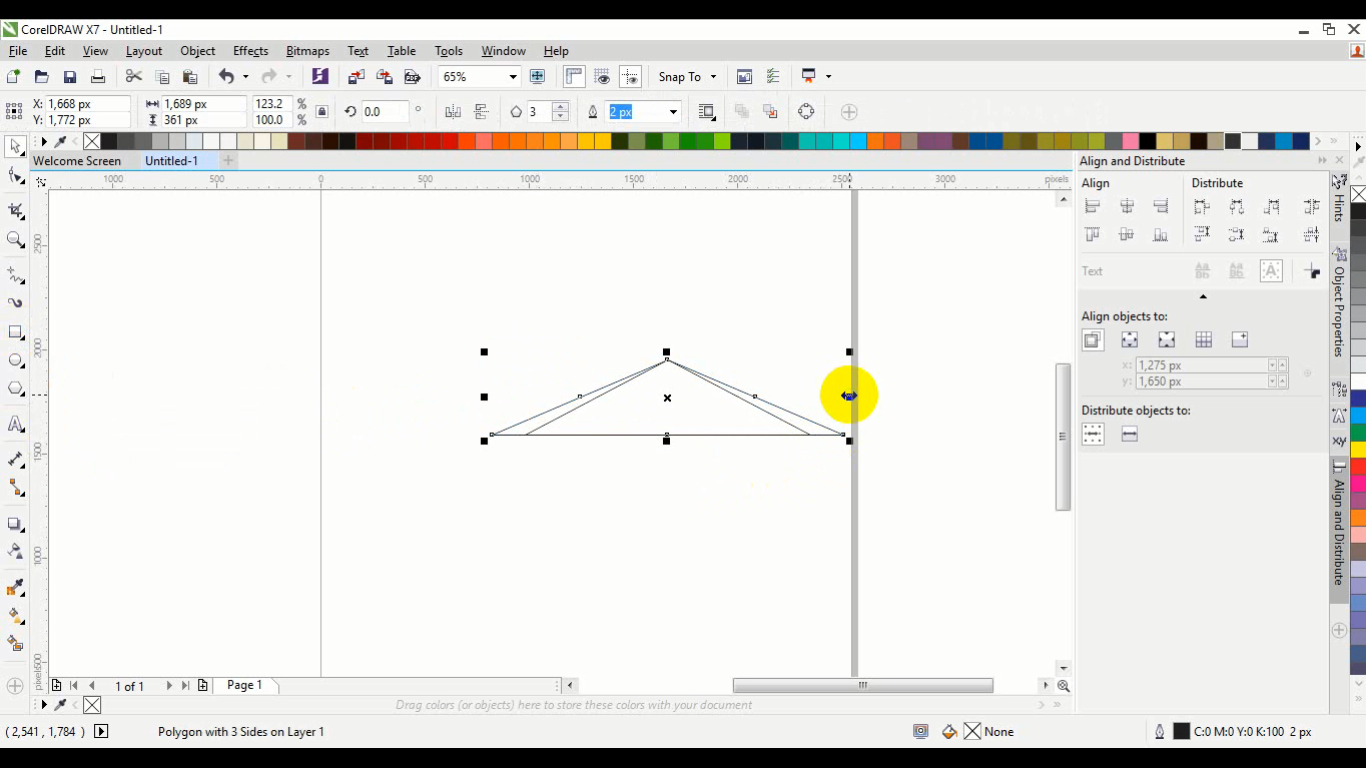The image size is (1366, 768).
Task: Click the Page 1 tab
Action: pyautogui.click(x=245, y=686)
